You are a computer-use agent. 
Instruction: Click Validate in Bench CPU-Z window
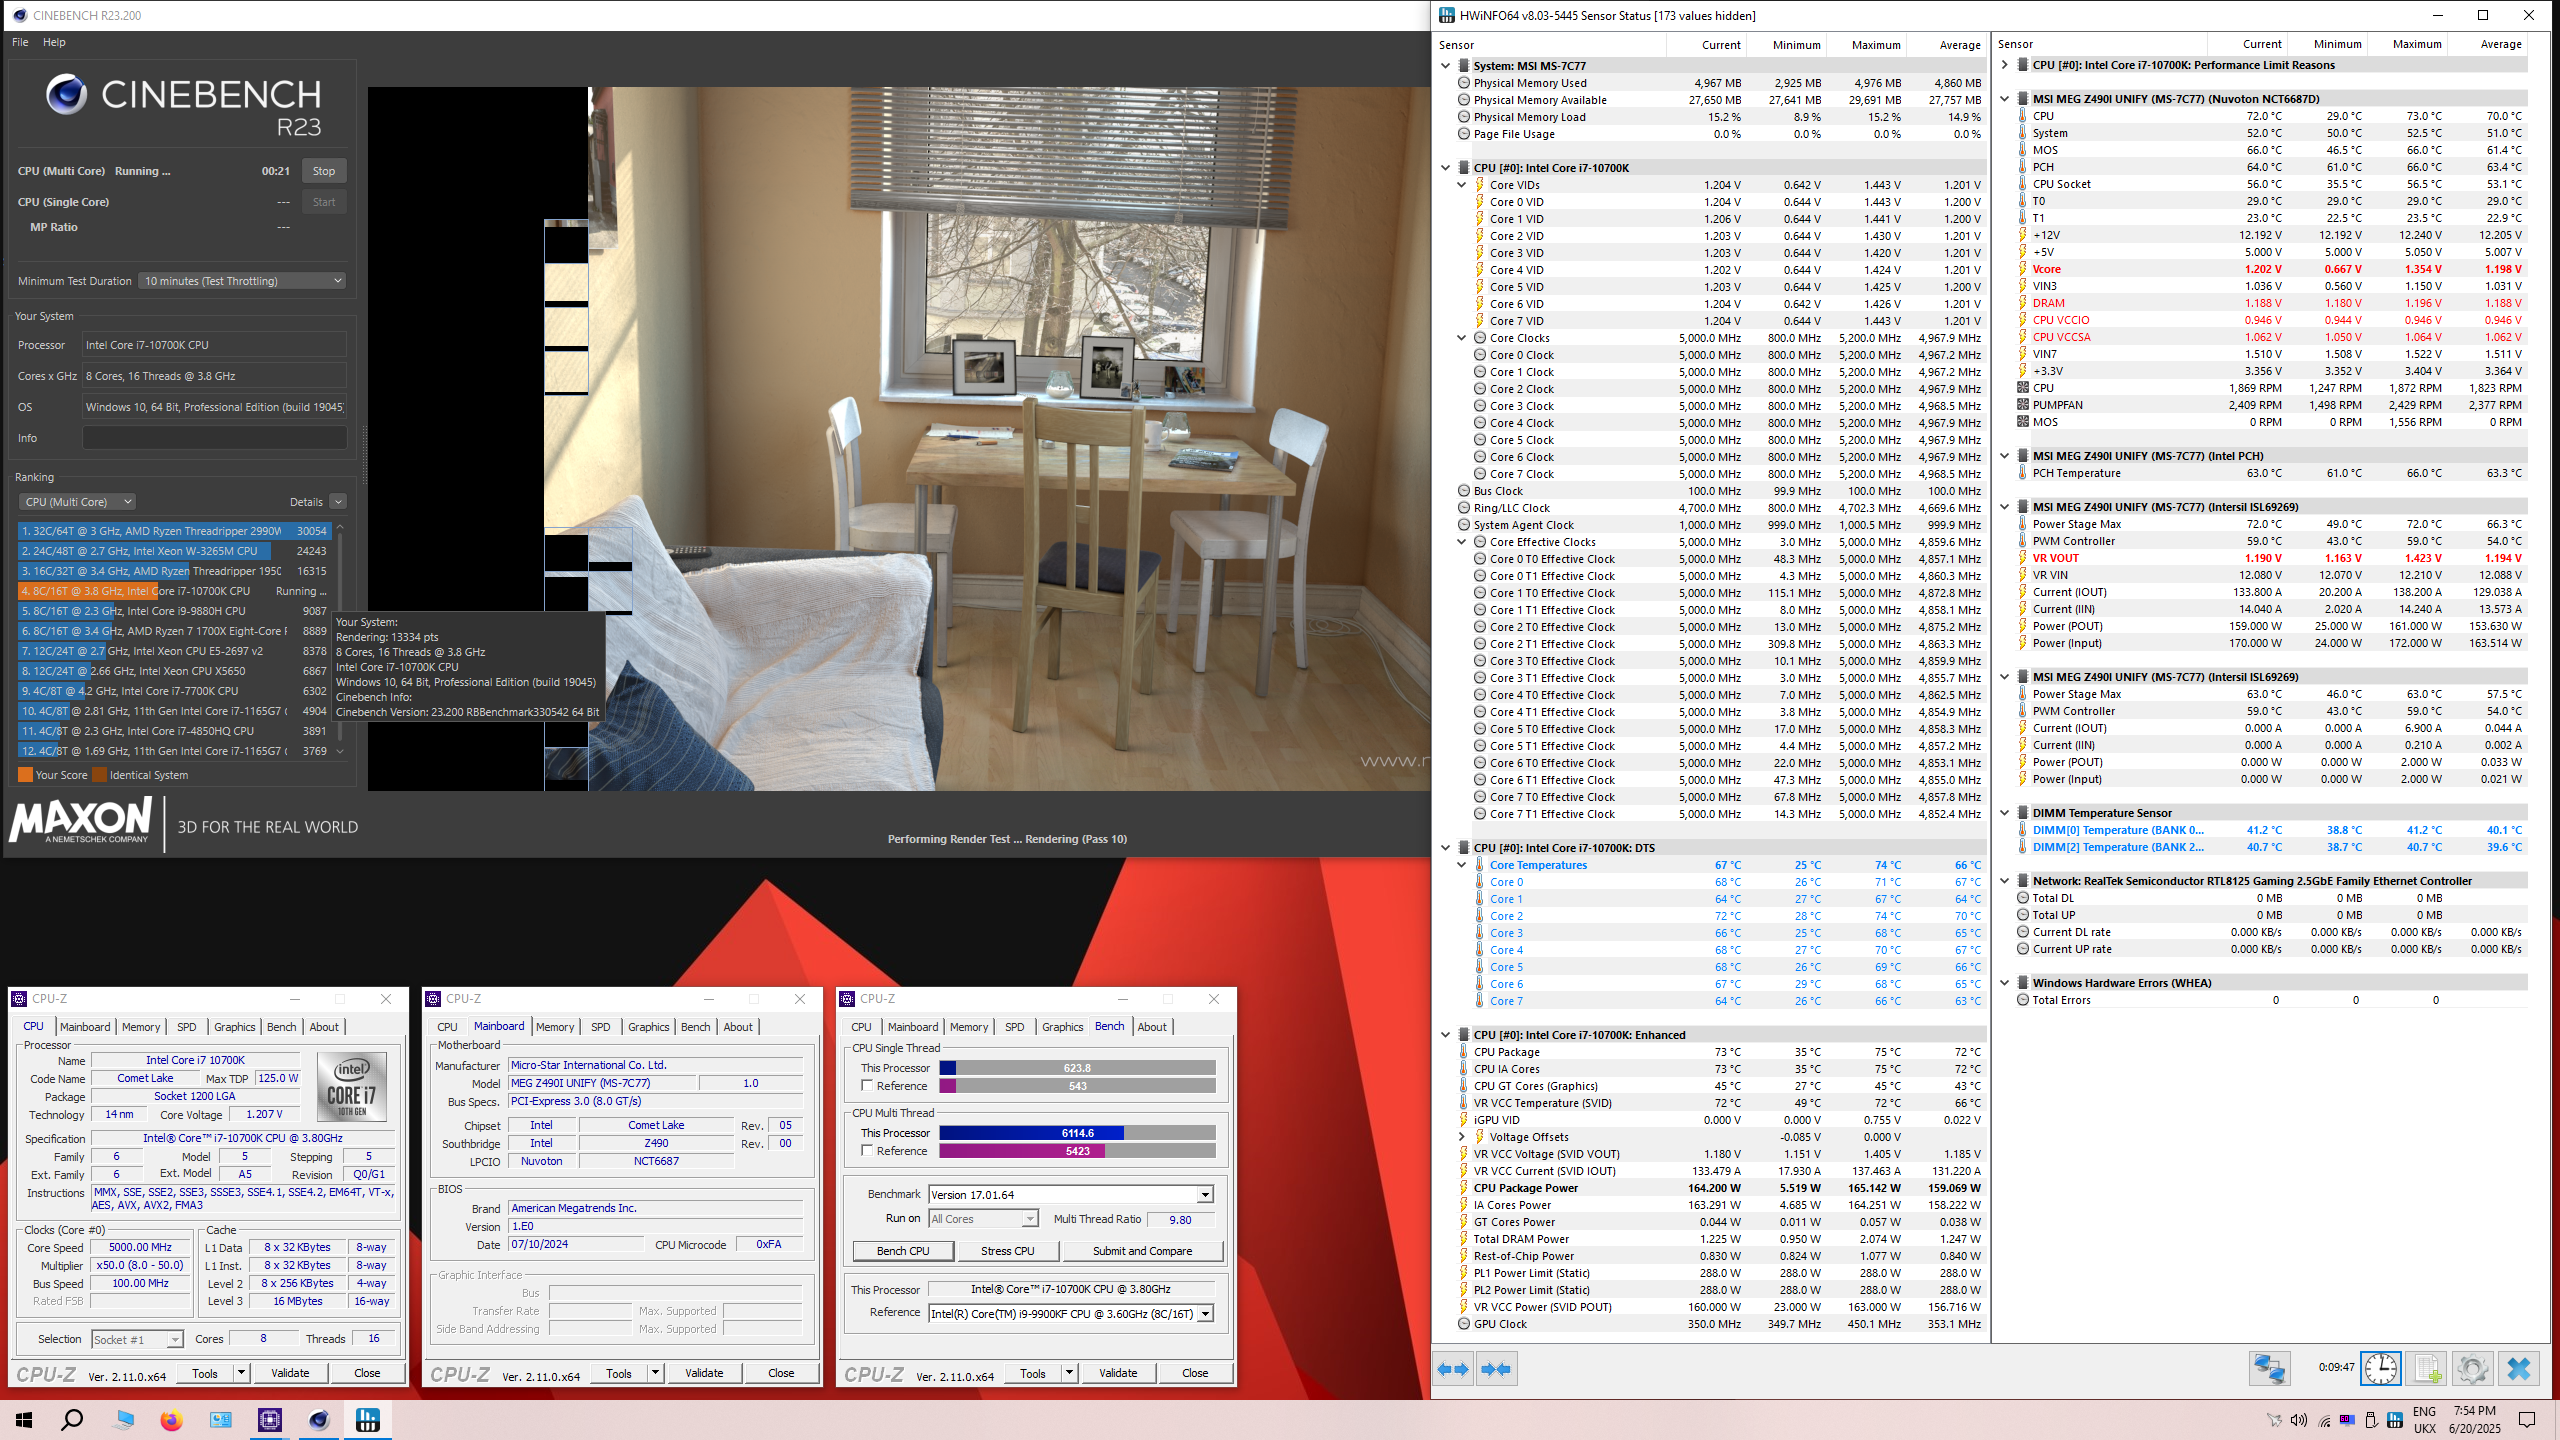[1118, 1373]
